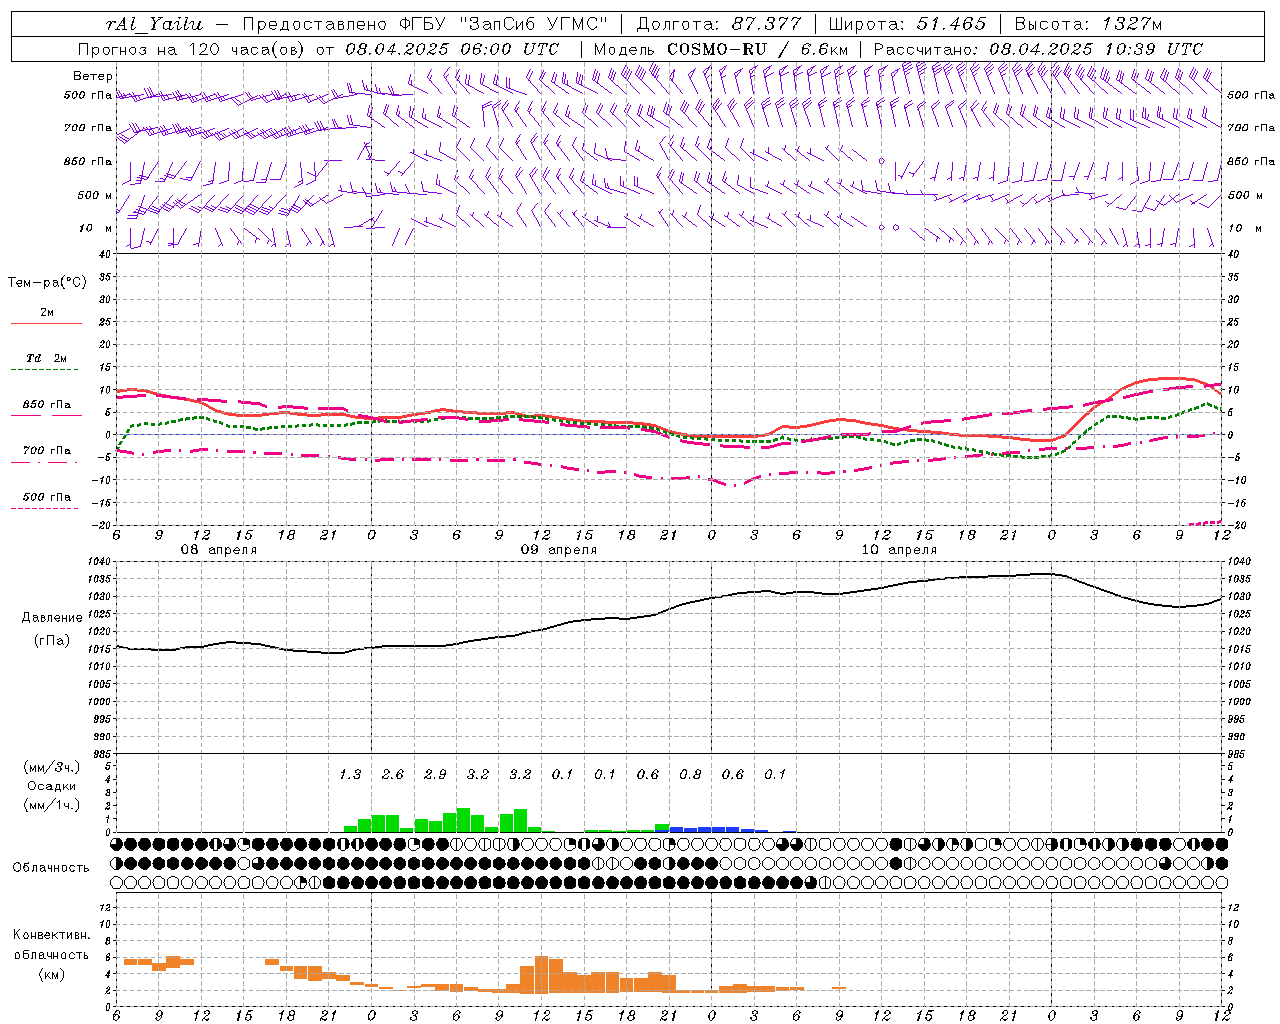1280x1024 pixels.
Task: Select the 09 апреля date label
Action: coord(558,550)
